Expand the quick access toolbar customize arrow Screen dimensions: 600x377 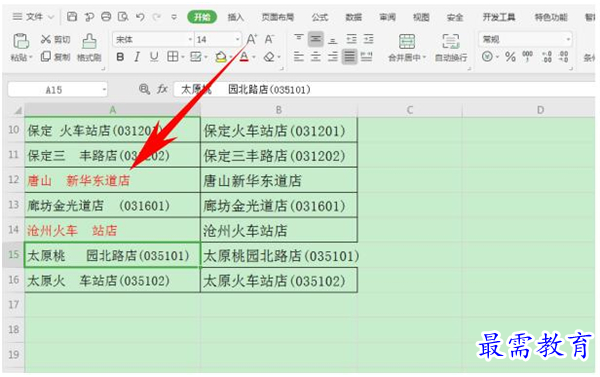pos(174,17)
